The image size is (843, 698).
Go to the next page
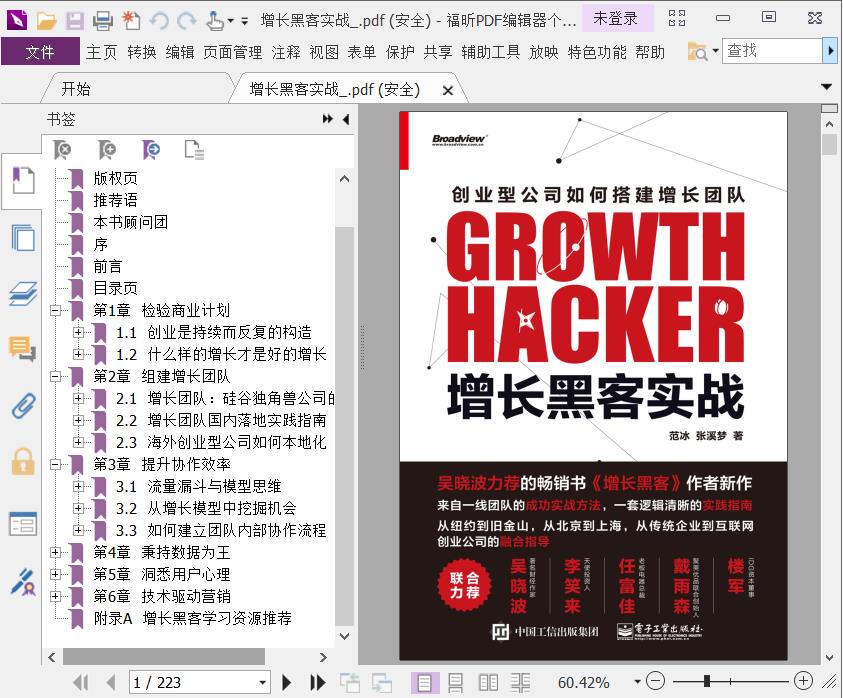click(287, 682)
